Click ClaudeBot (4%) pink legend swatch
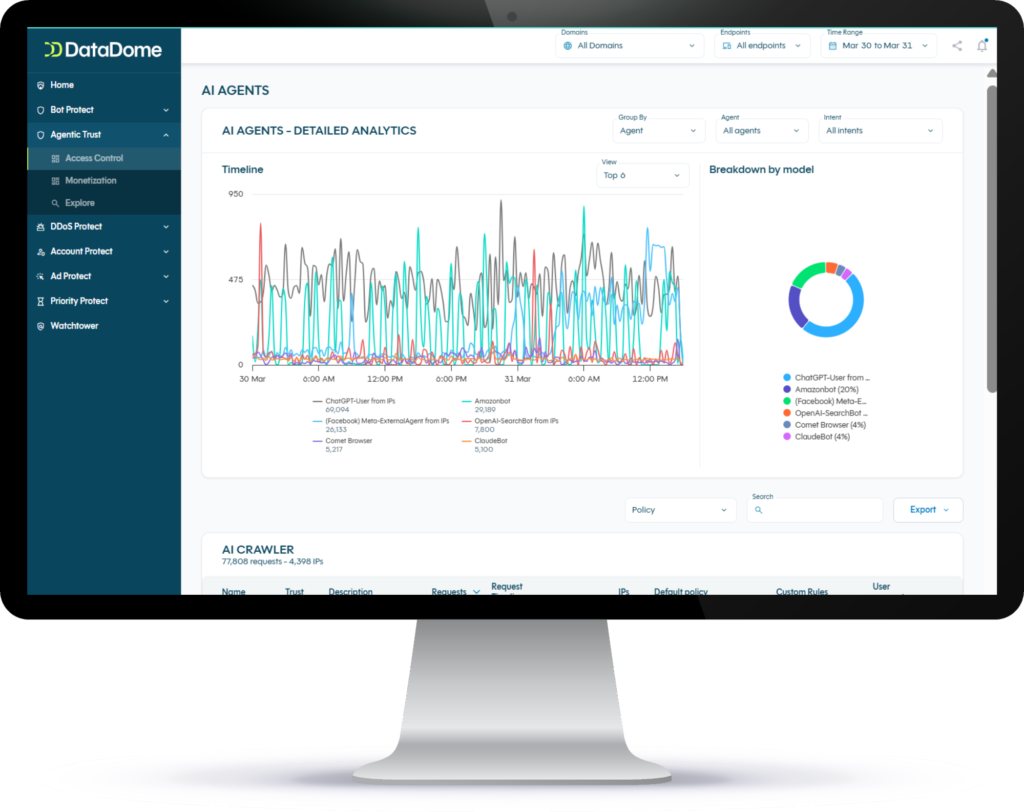 coord(787,436)
